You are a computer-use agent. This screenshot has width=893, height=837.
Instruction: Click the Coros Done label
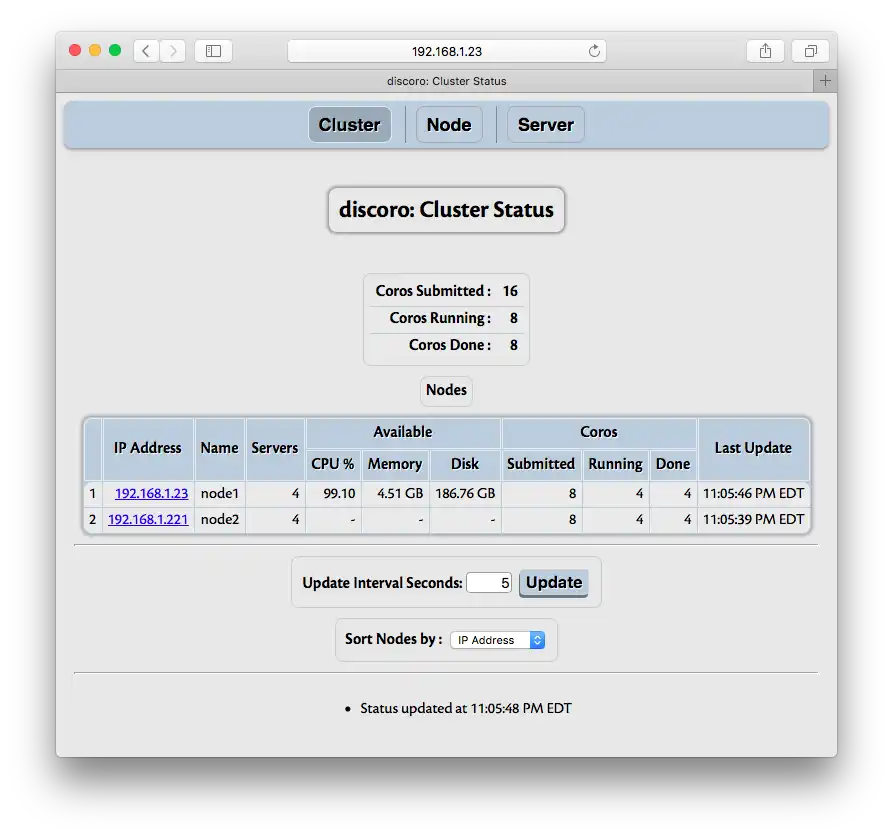pos(449,345)
